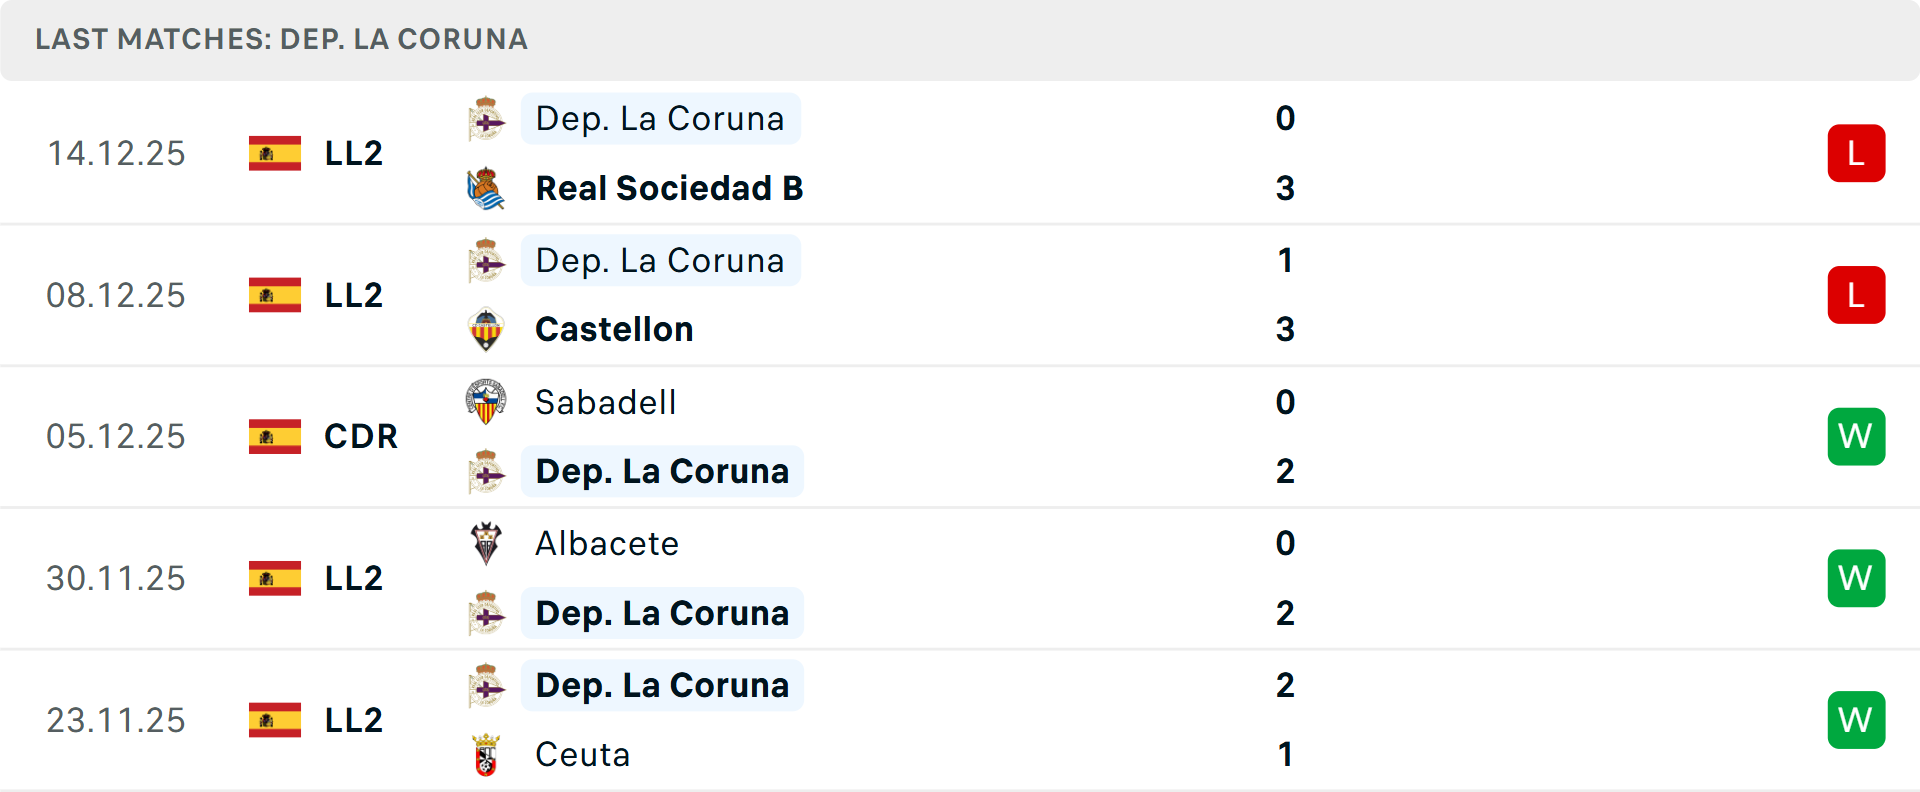Click the Albacete club crest
This screenshot has height=792, width=1920.
(486, 544)
